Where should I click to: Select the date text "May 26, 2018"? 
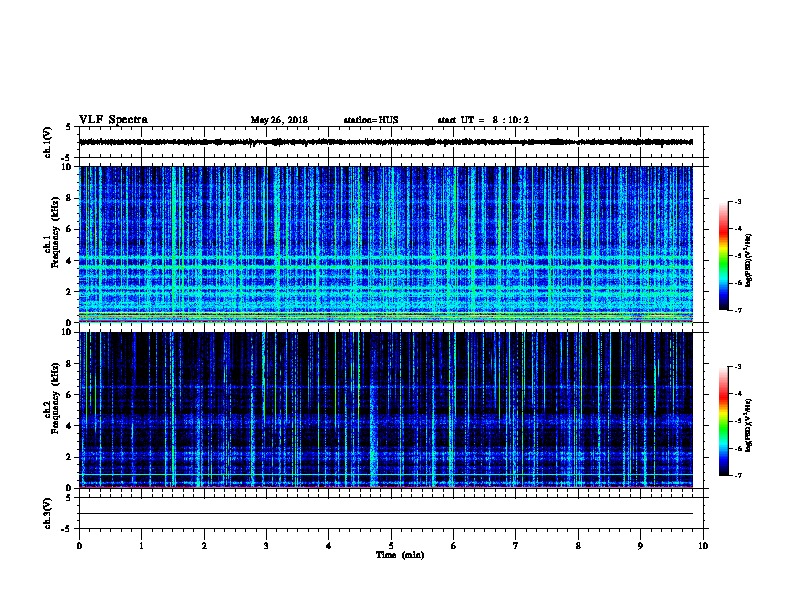click(x=279, y=120)
